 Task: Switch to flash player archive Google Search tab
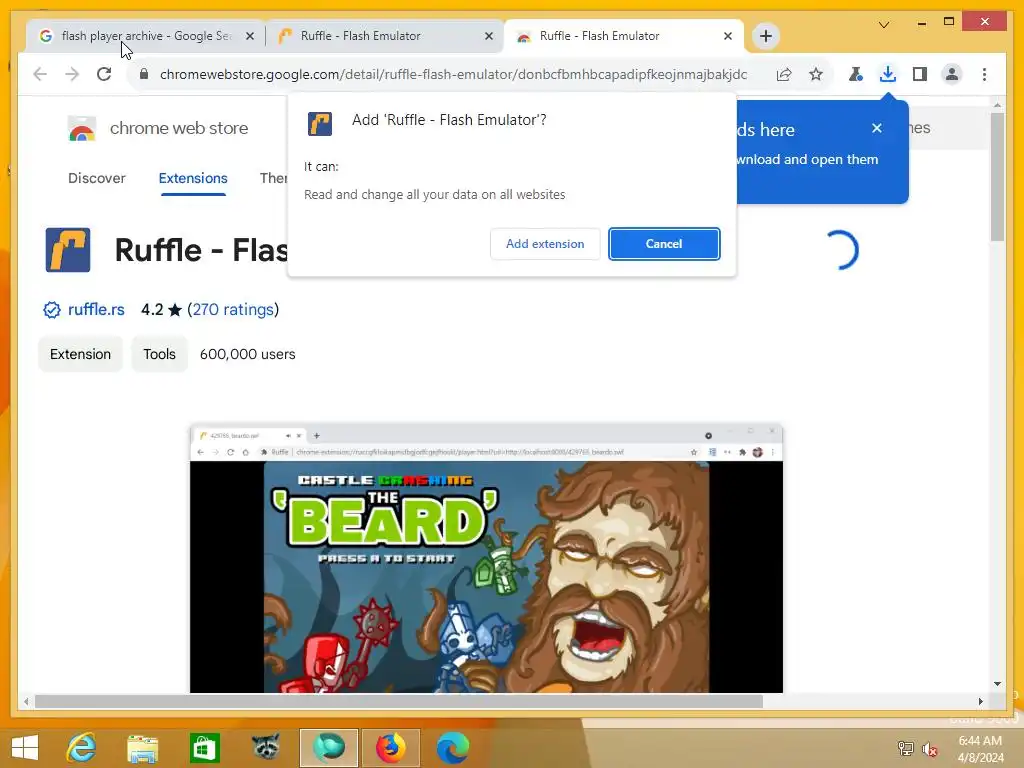click(x=146, y=36)
